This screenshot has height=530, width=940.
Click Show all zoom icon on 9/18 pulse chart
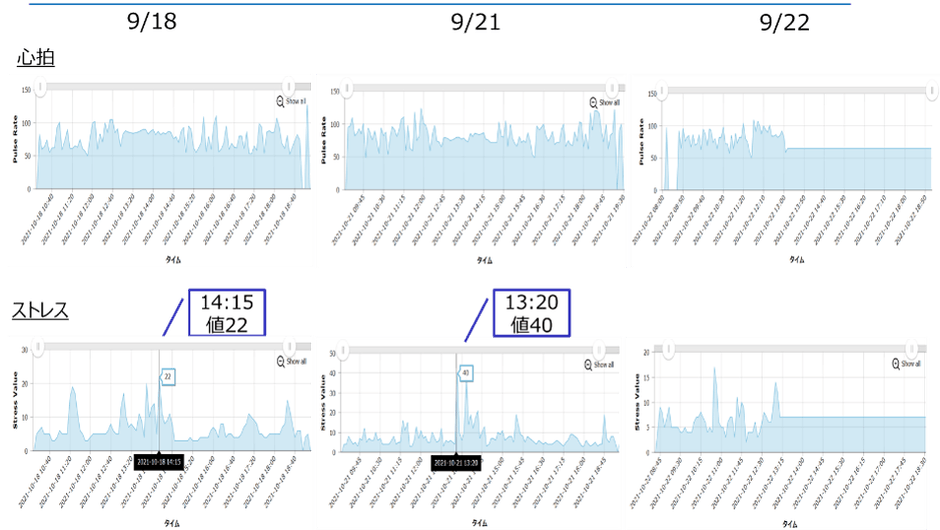[x=280, y=101]
